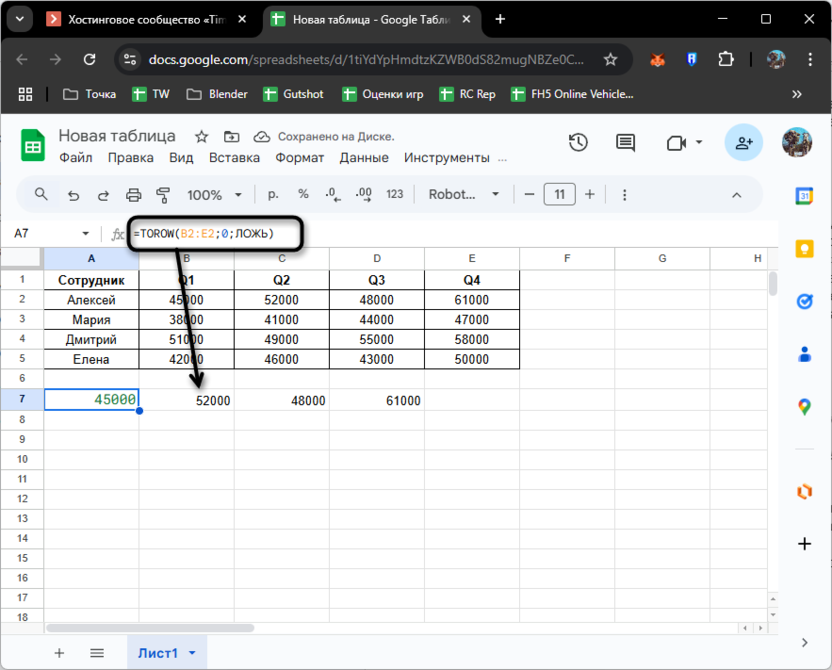Open Google Calendar in side panel

pos(805,196)
